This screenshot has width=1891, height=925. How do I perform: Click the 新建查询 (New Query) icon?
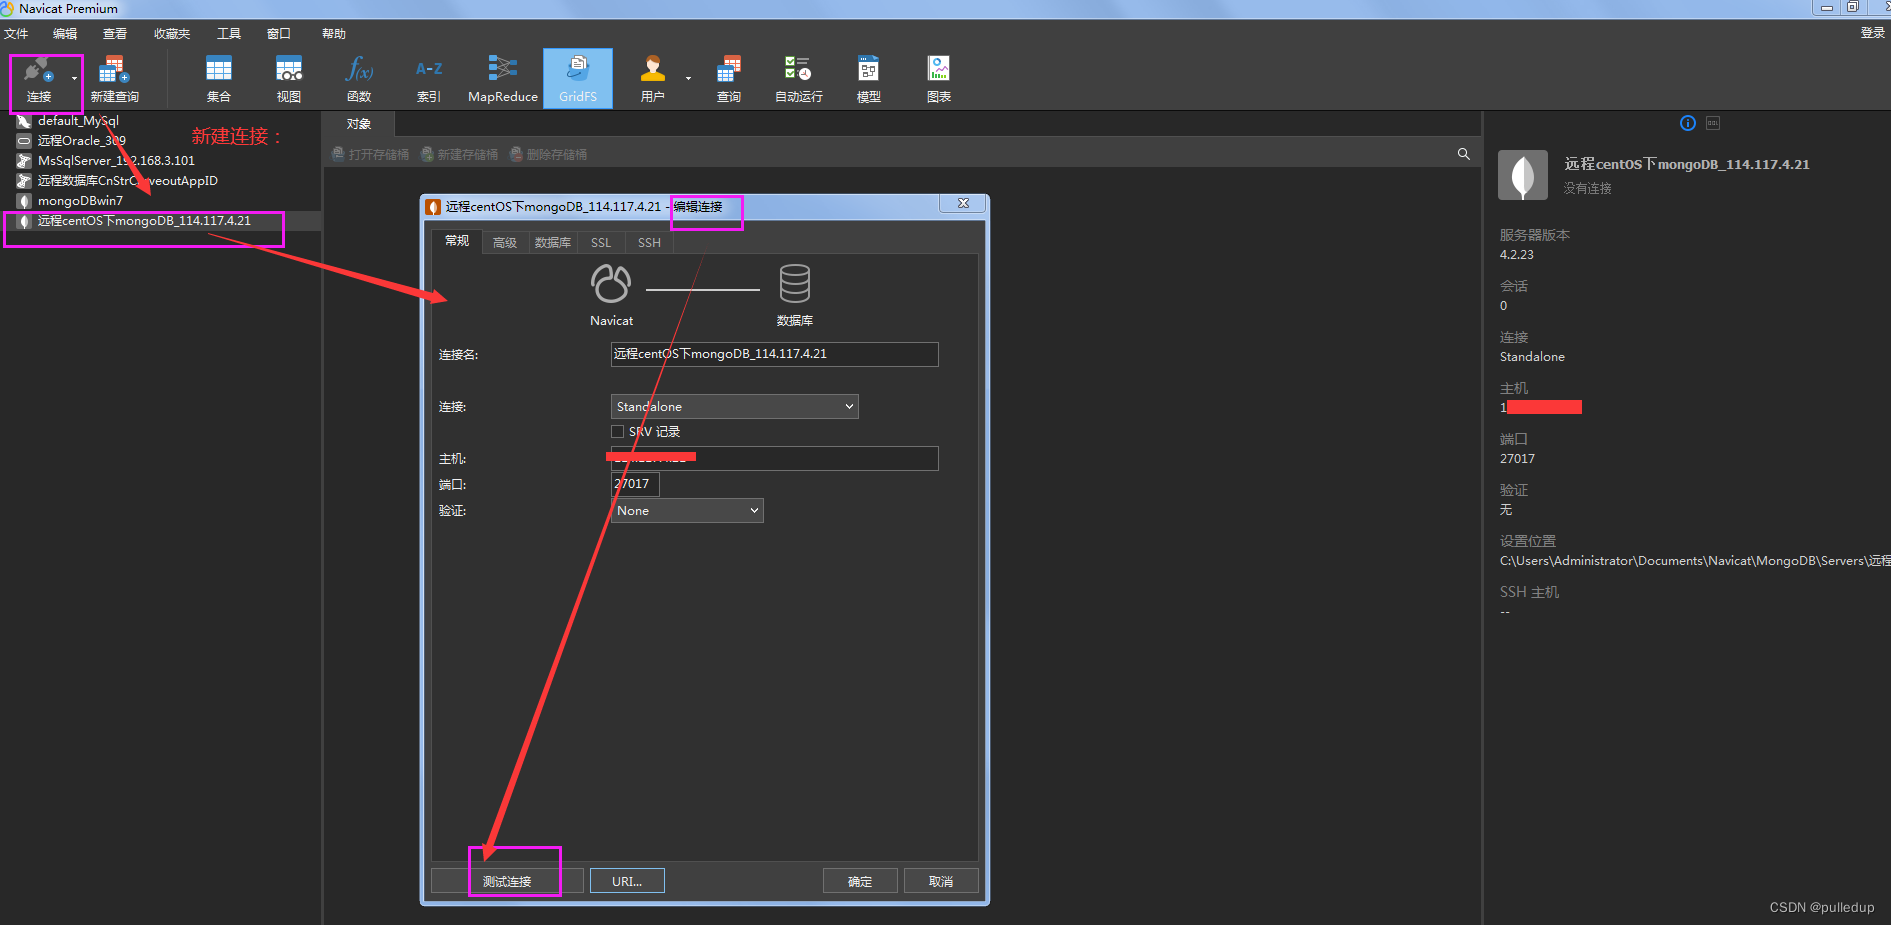(114, 79)
